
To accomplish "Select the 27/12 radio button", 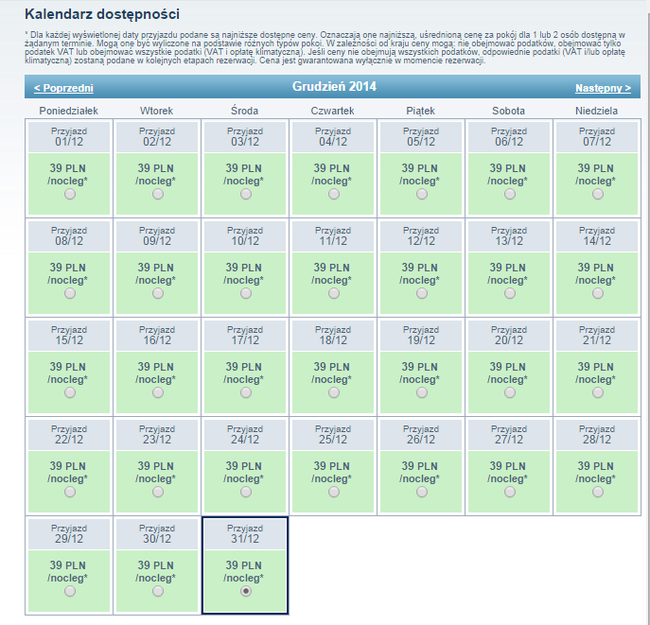I will (x=509, y=492).
